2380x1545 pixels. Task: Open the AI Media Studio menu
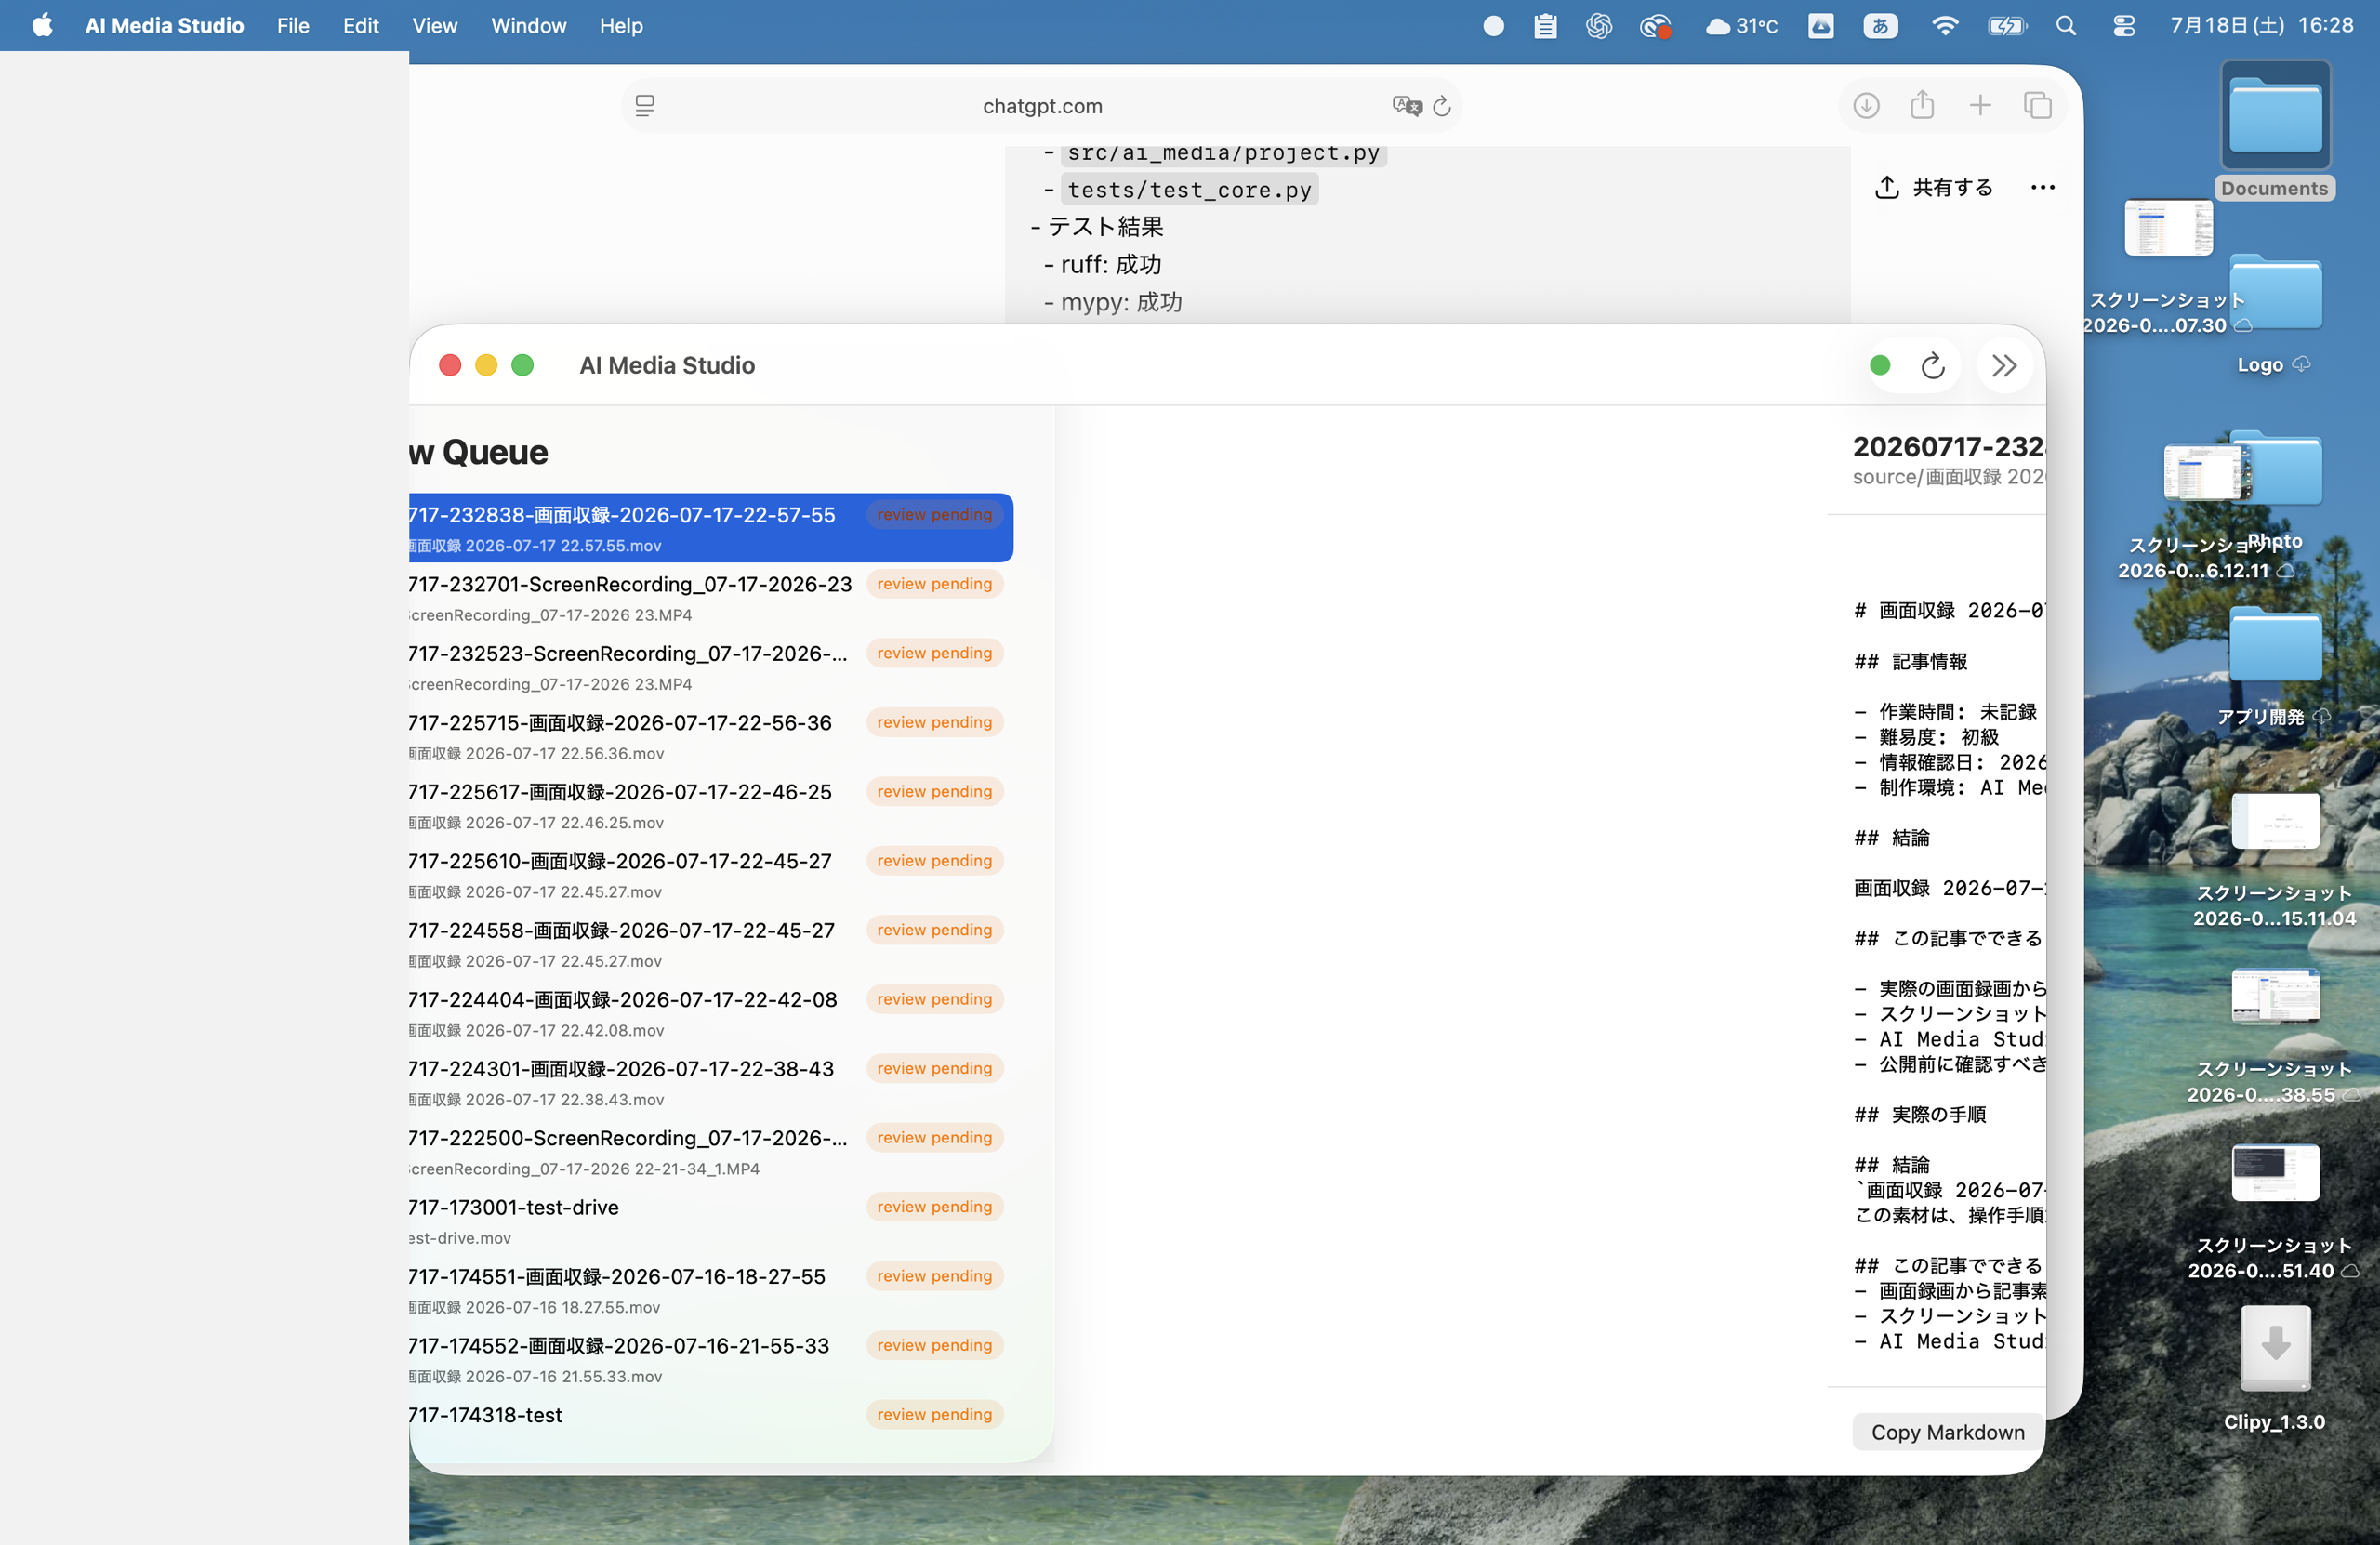click(164, 25)
